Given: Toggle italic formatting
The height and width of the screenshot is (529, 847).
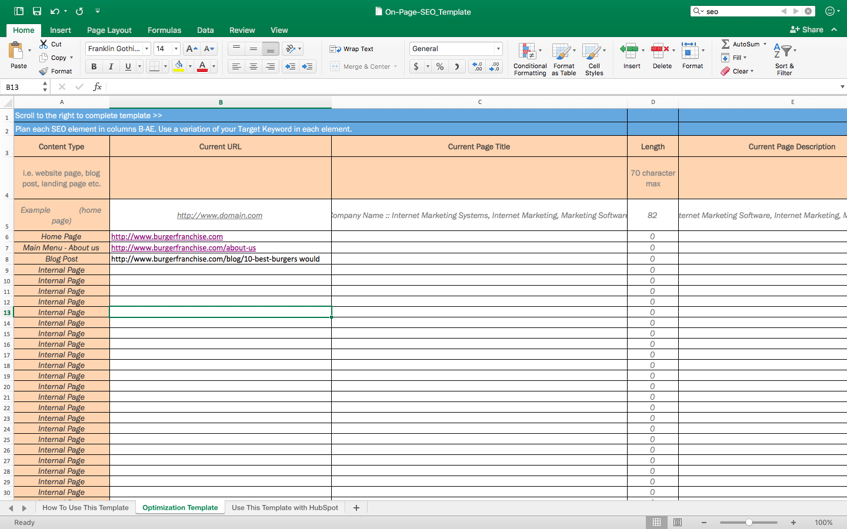Looking at the screenshot, I should pos(111,67).
